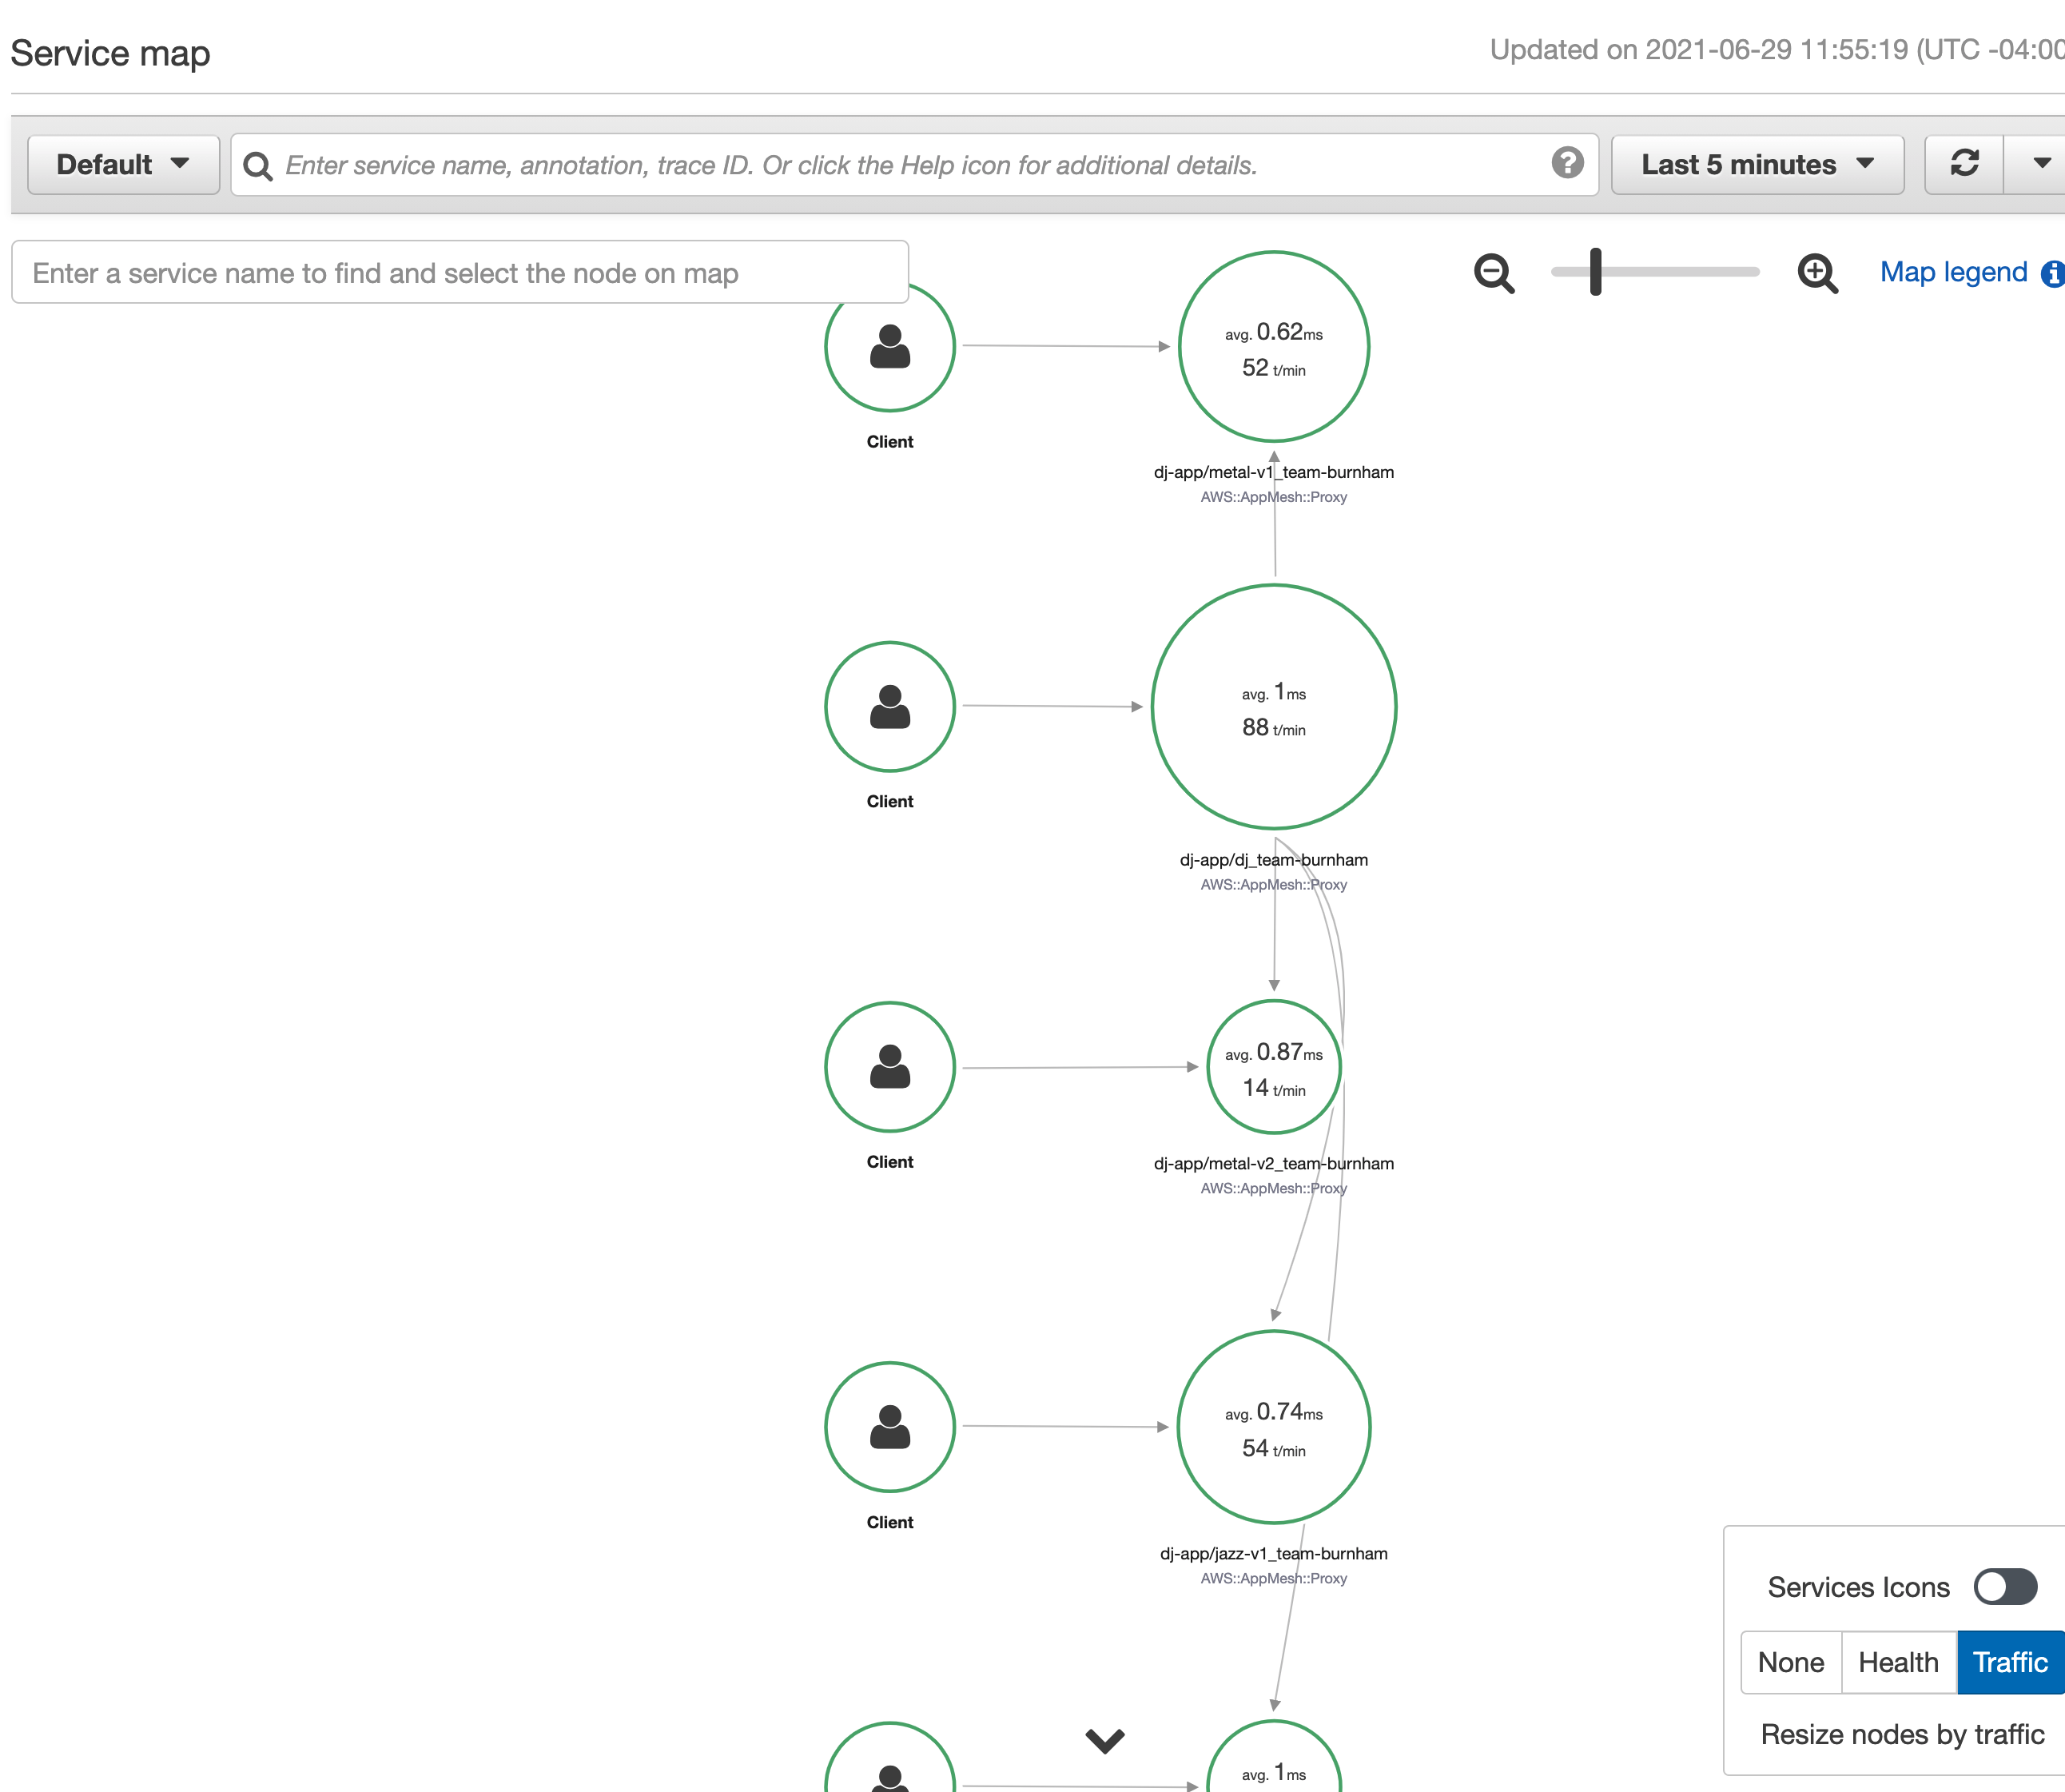Click the service name, annotation, trace ID filter field
The height and width of the screenshot is (1792, 2065).
pyautogui.click(x=914, y=165)
